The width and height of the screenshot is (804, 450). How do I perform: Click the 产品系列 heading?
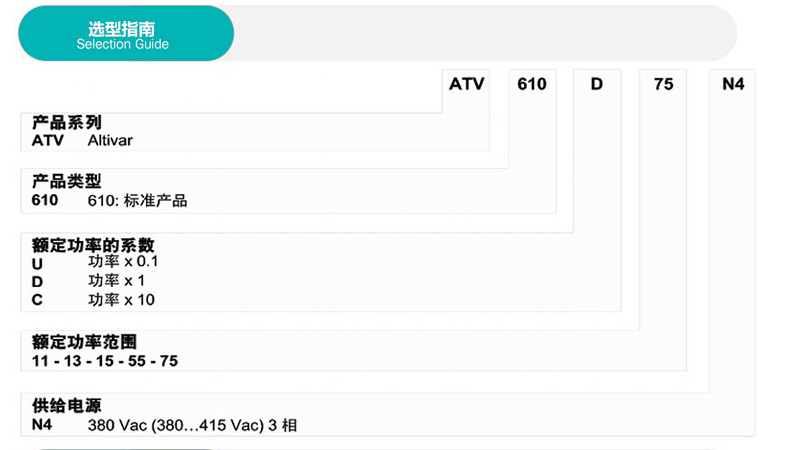coord(67,122)
